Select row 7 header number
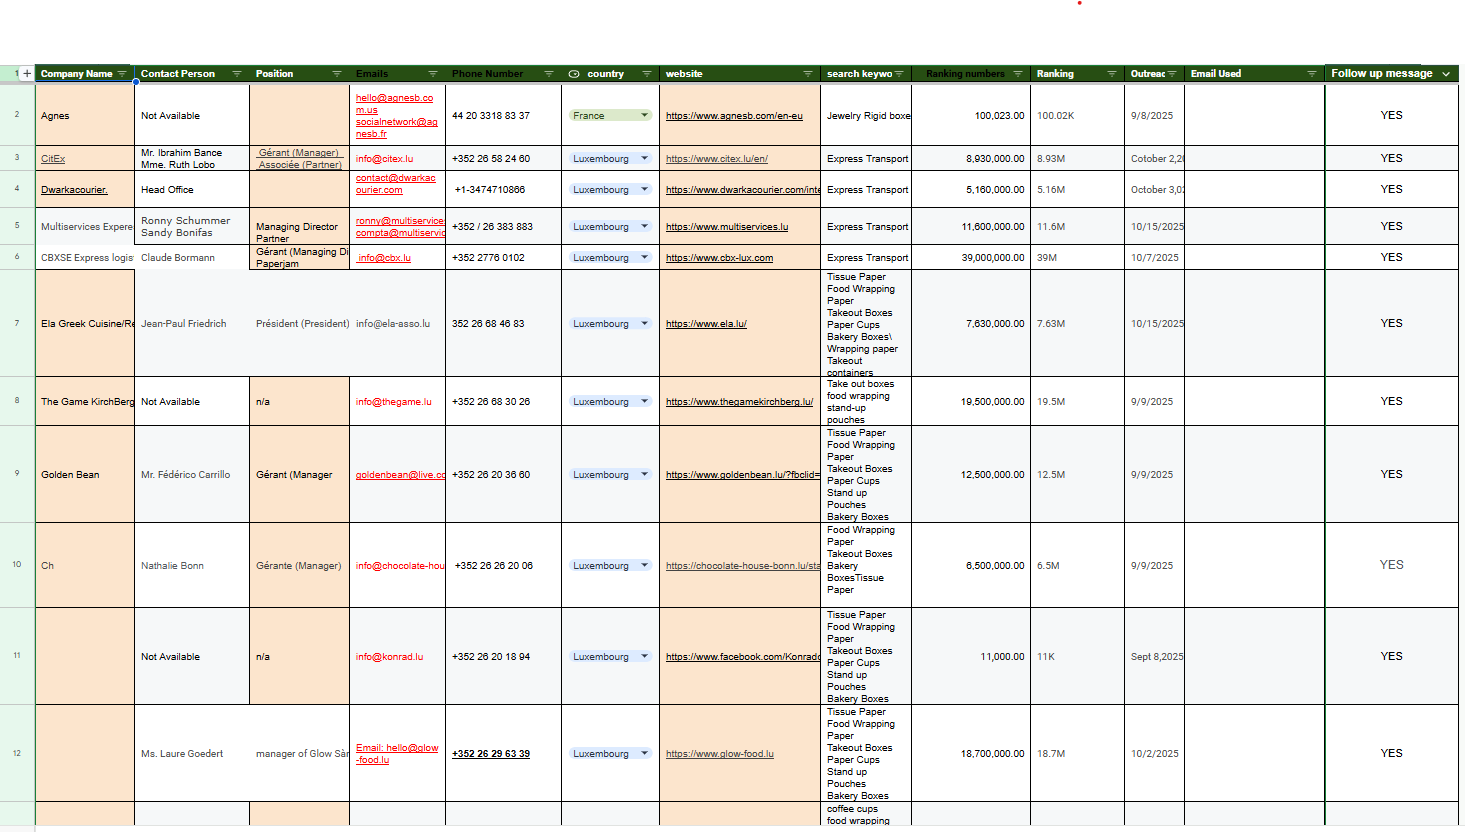 [17, 323]
